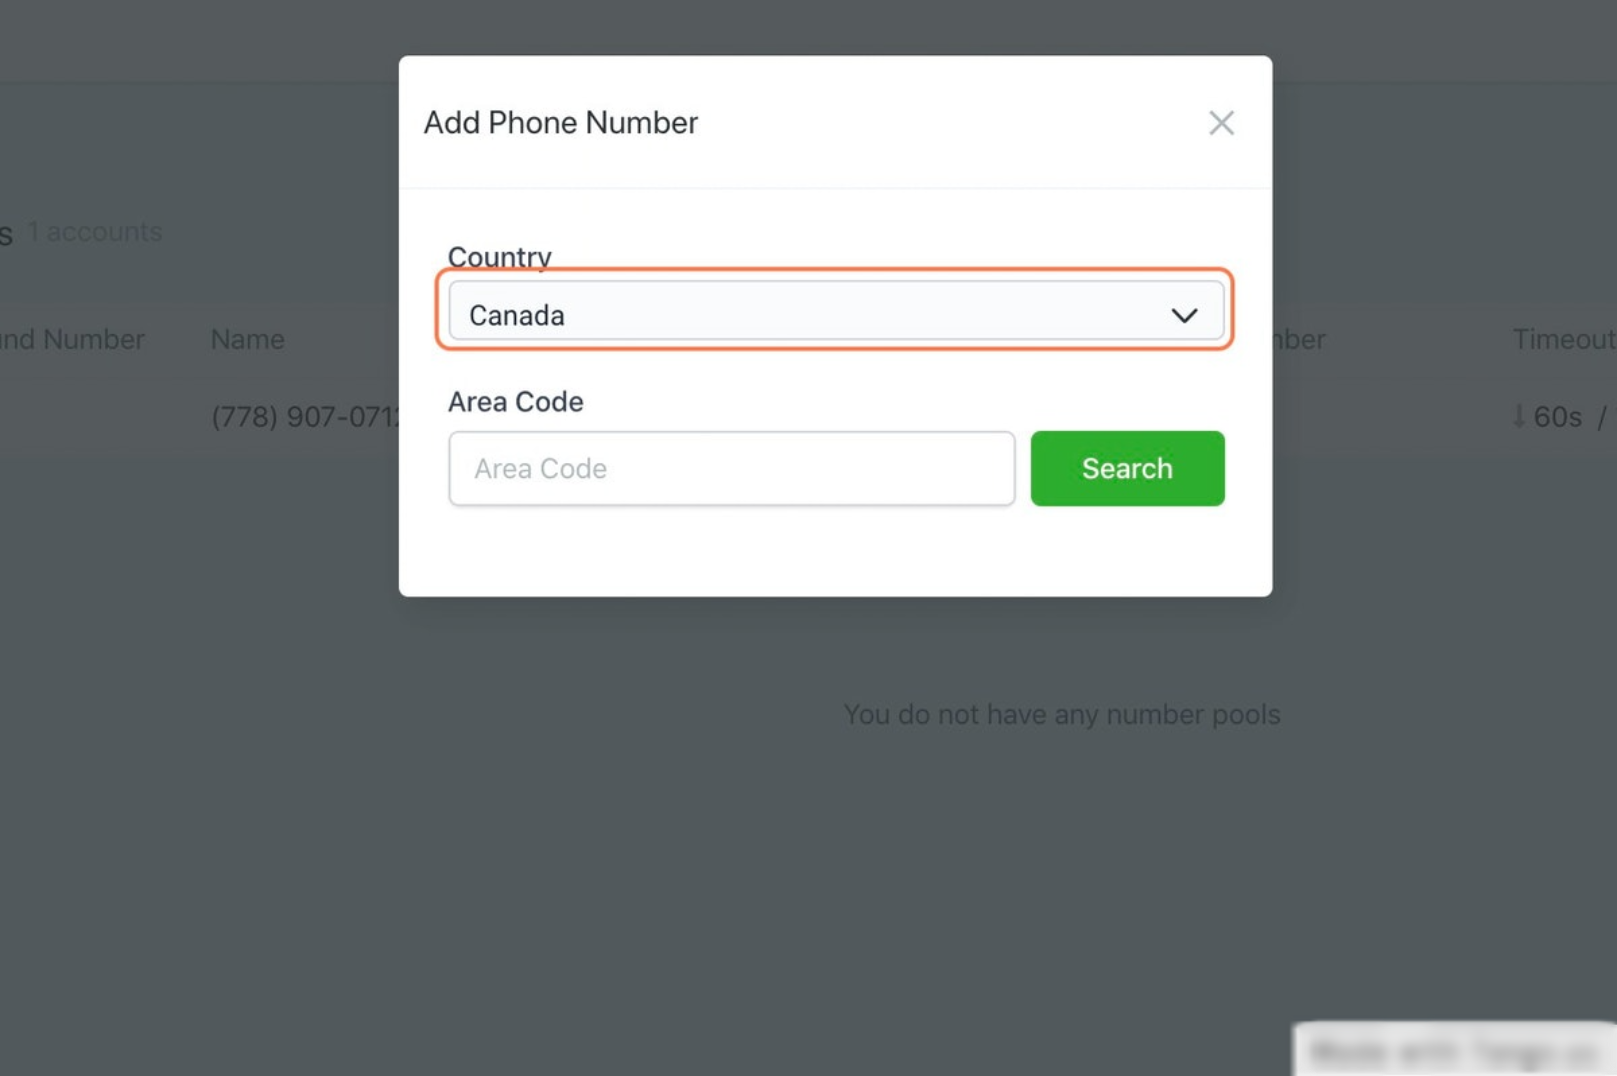Click the Add Phone Number title
This screenshot has width=1617, height=1076.
click(560, 123)
